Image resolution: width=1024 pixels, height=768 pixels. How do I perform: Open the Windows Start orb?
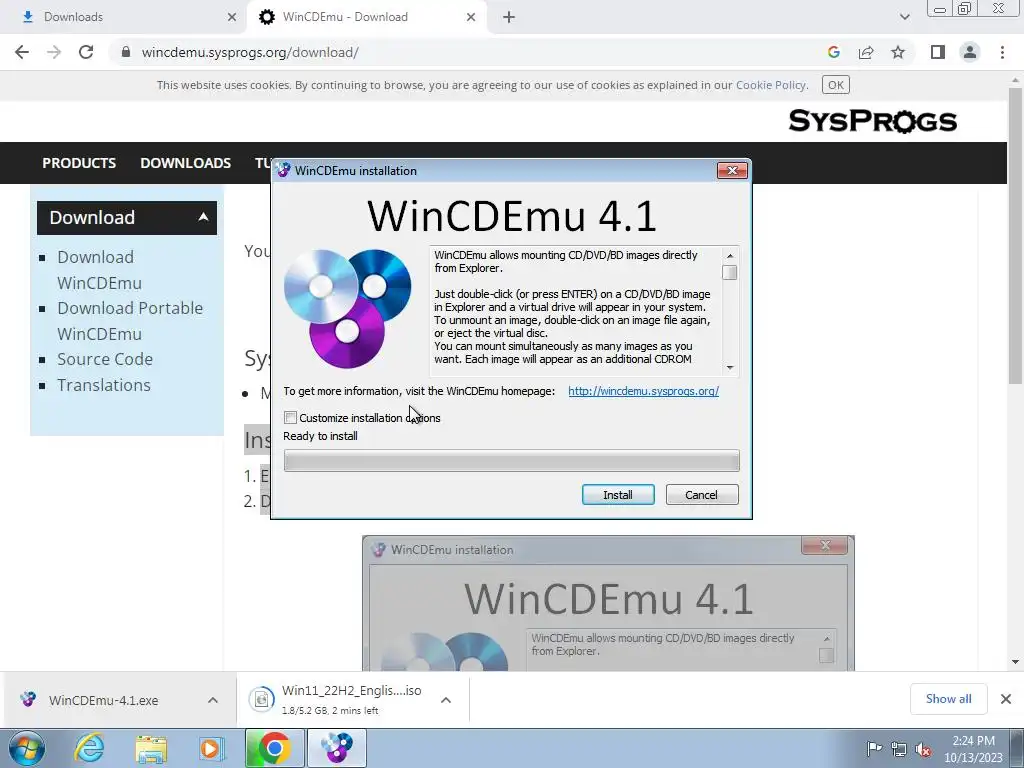[26, 748]
